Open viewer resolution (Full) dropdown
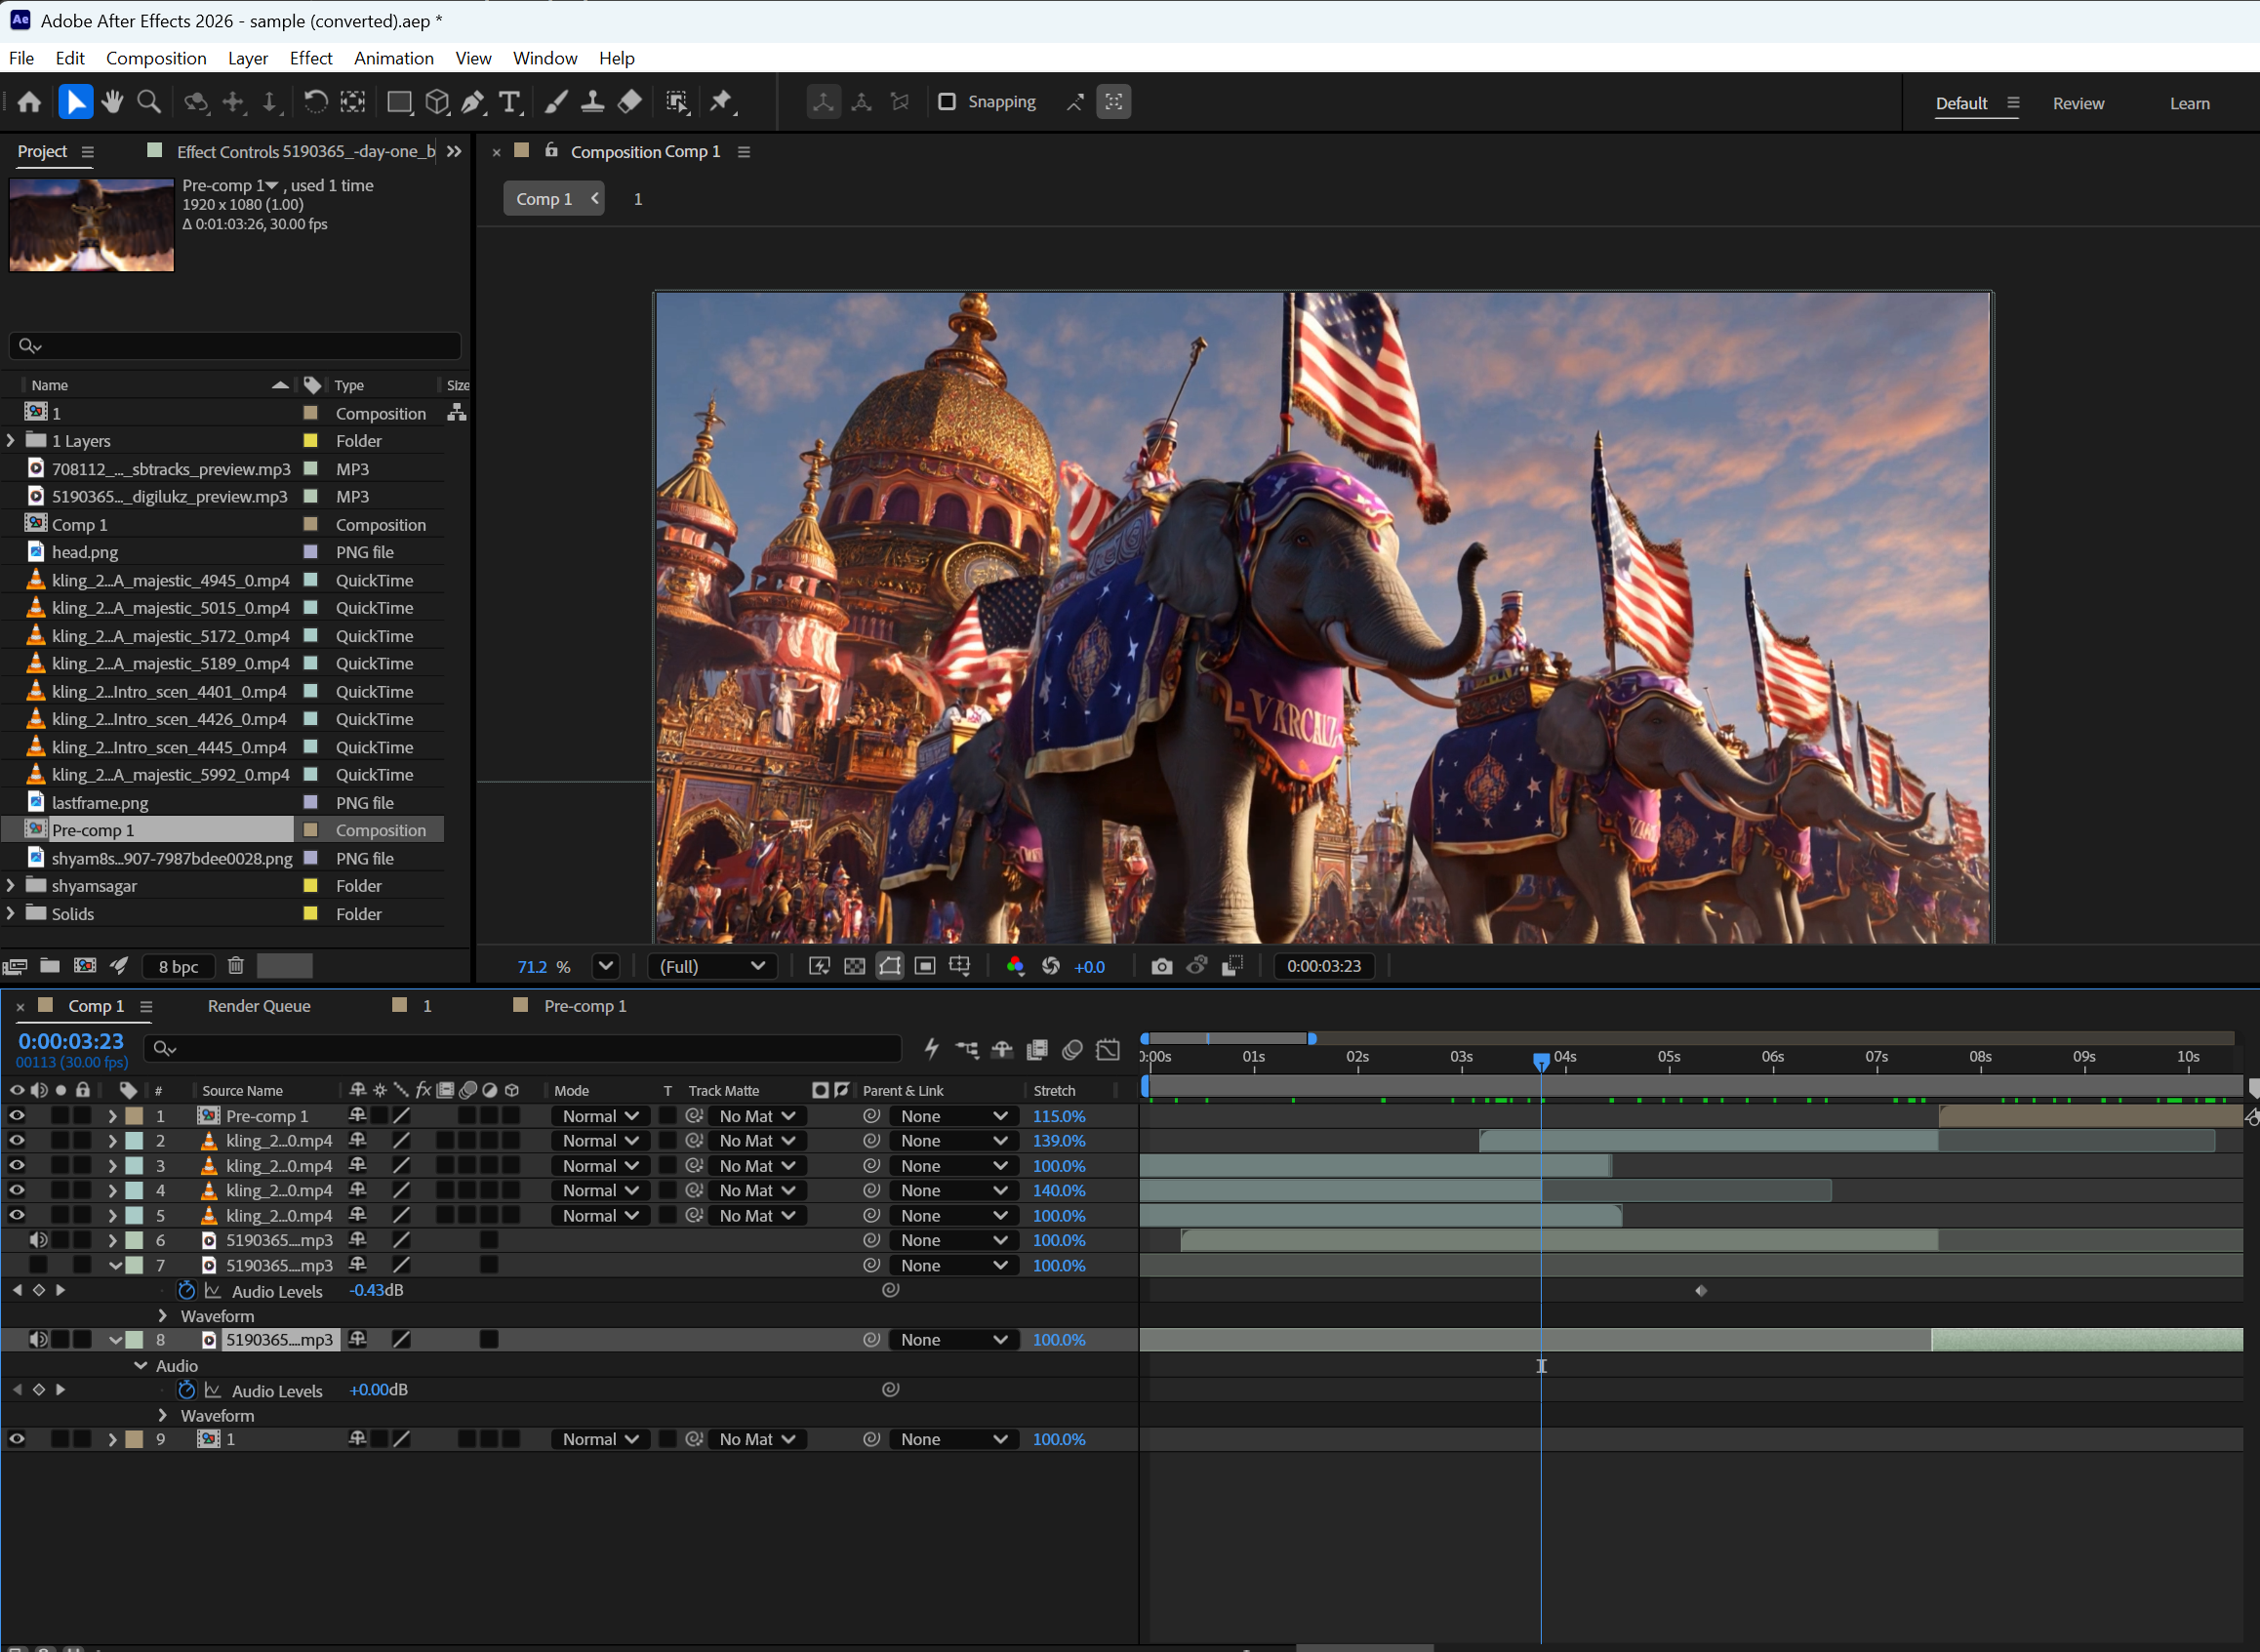2260x1652 pixels. click(712, 967)
